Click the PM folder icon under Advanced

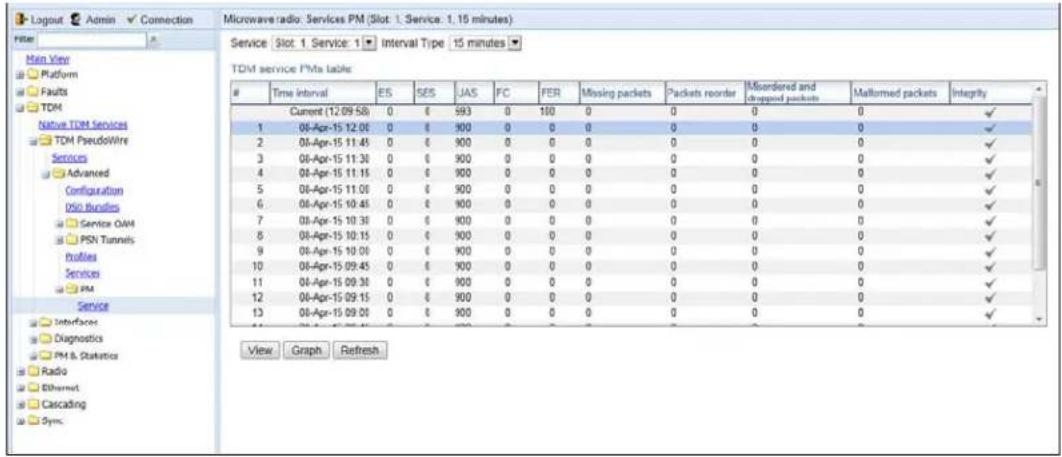[x=73, y=290]
